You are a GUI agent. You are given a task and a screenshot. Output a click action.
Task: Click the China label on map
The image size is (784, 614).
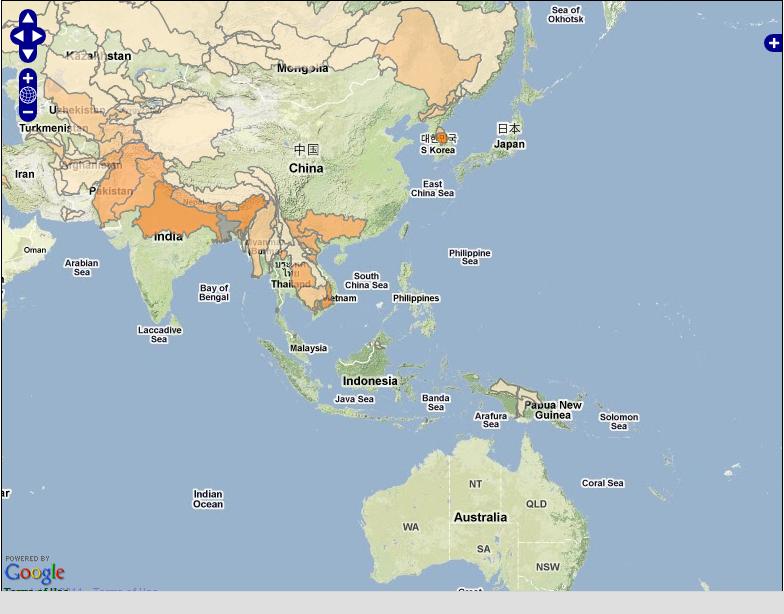pyautogui.click(x=306, y=168)
